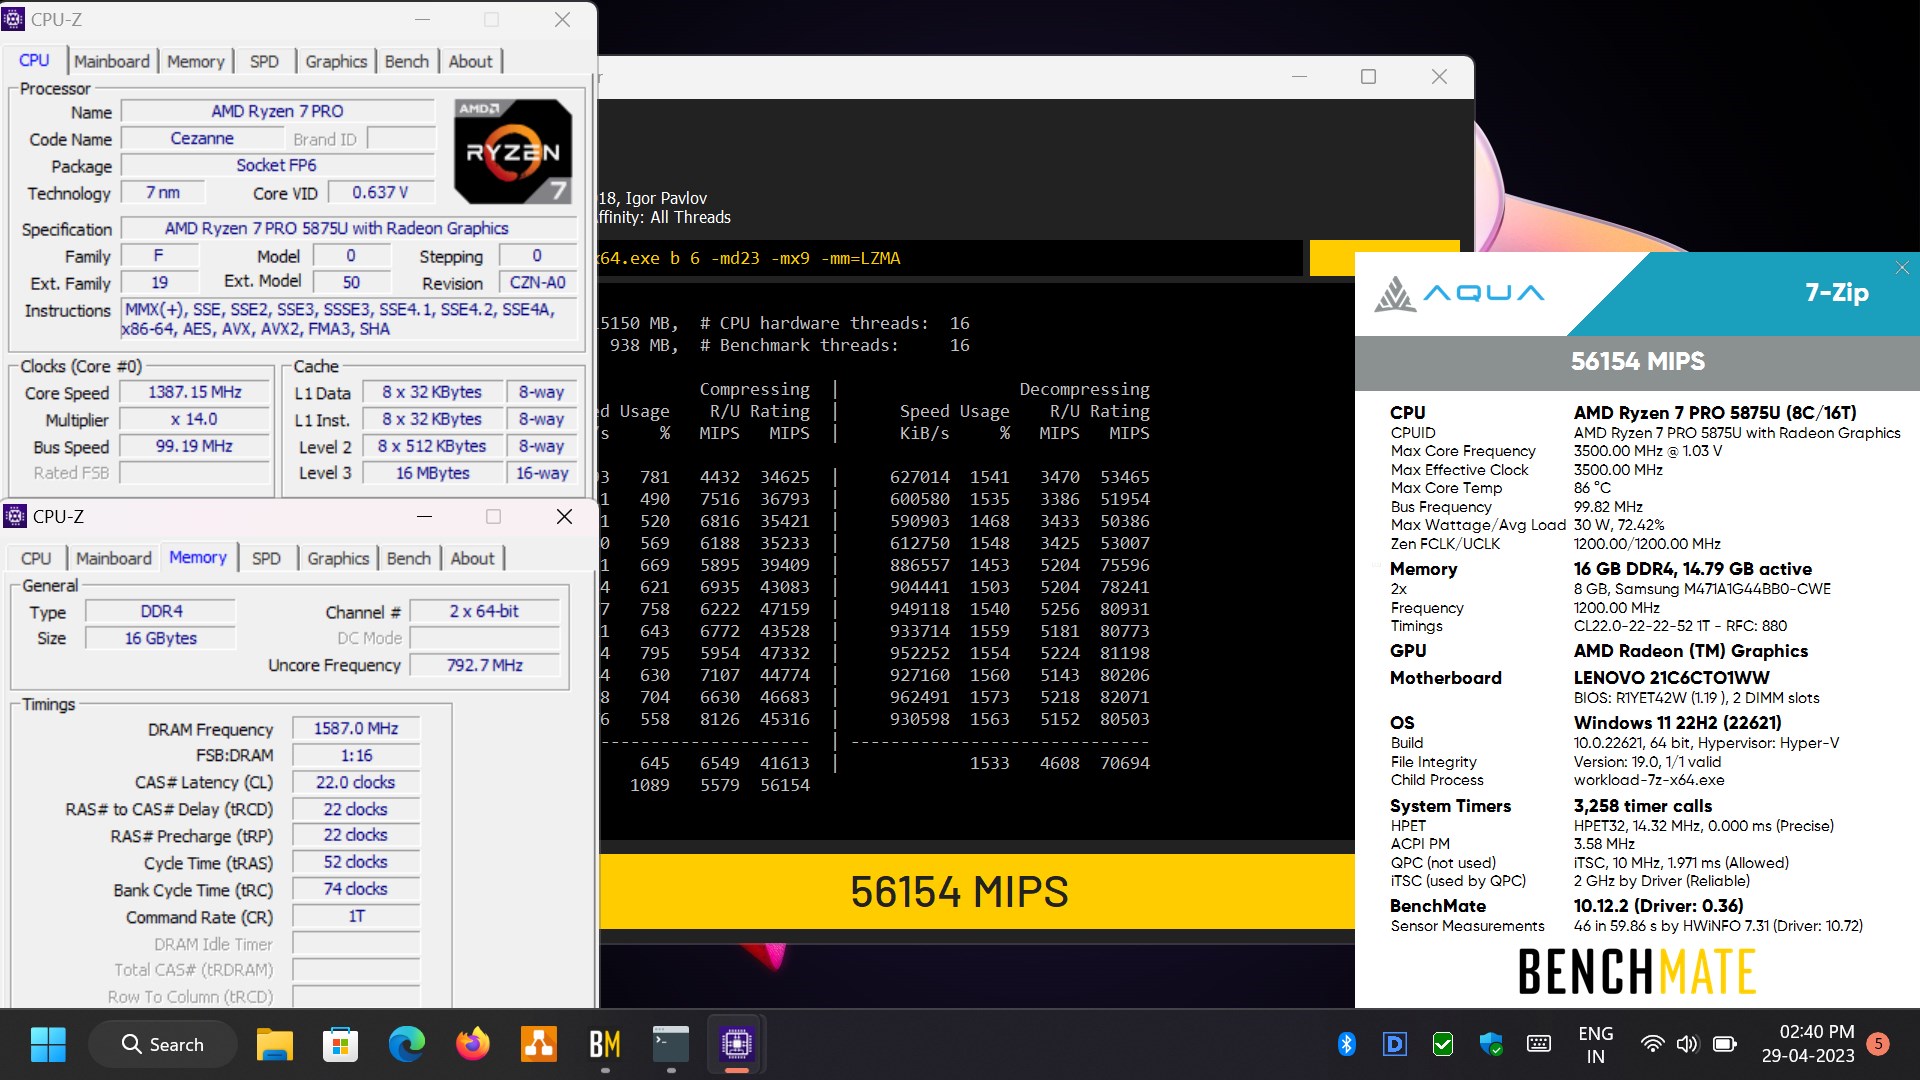Check battery status icon

click(1724, 1044)
